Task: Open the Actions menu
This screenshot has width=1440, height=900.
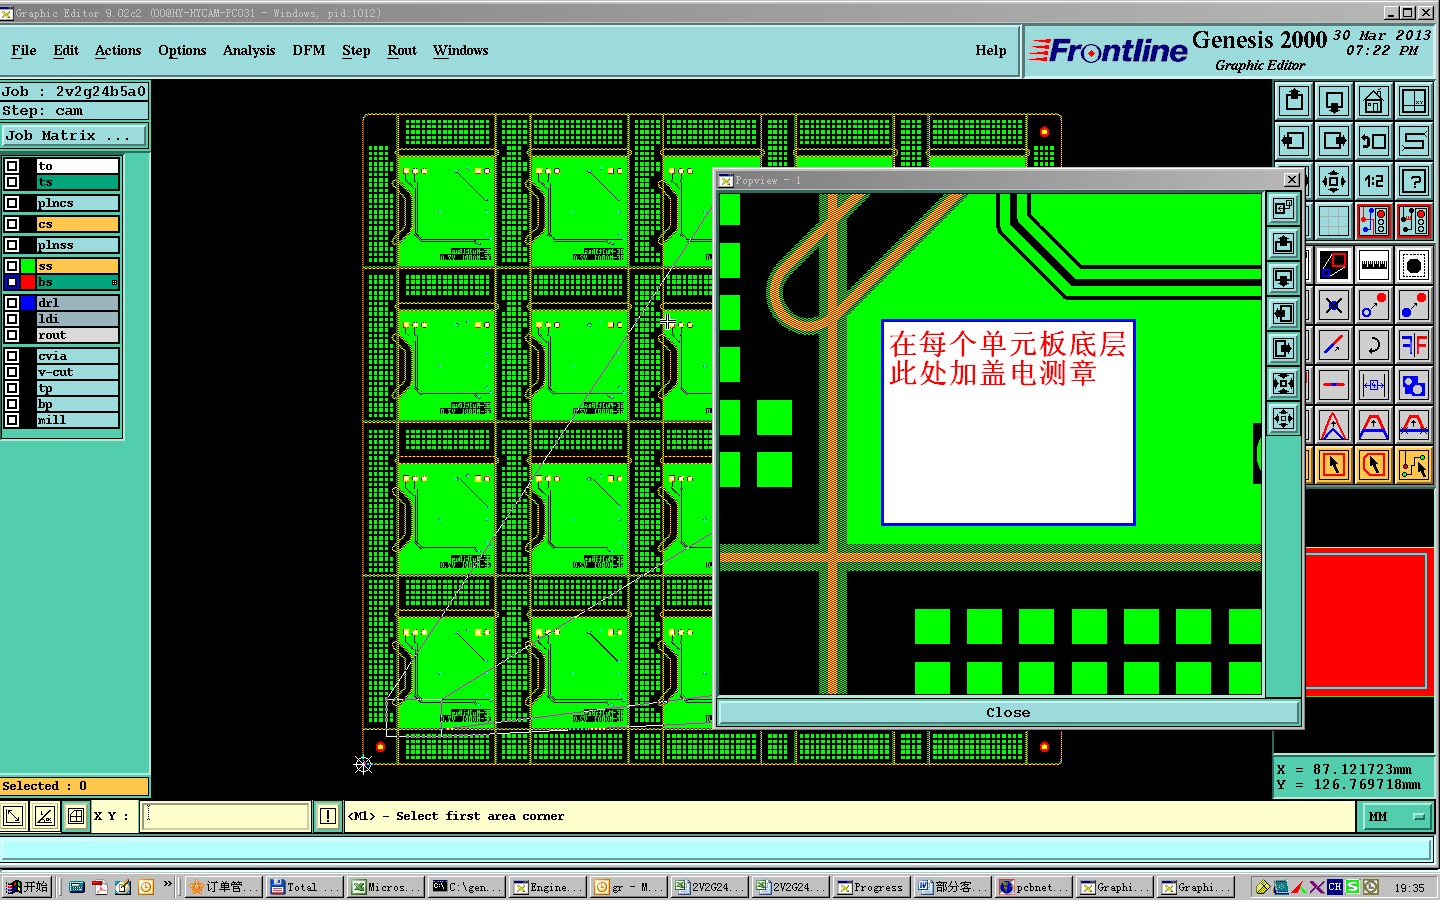Action: (x=118, y=51)
